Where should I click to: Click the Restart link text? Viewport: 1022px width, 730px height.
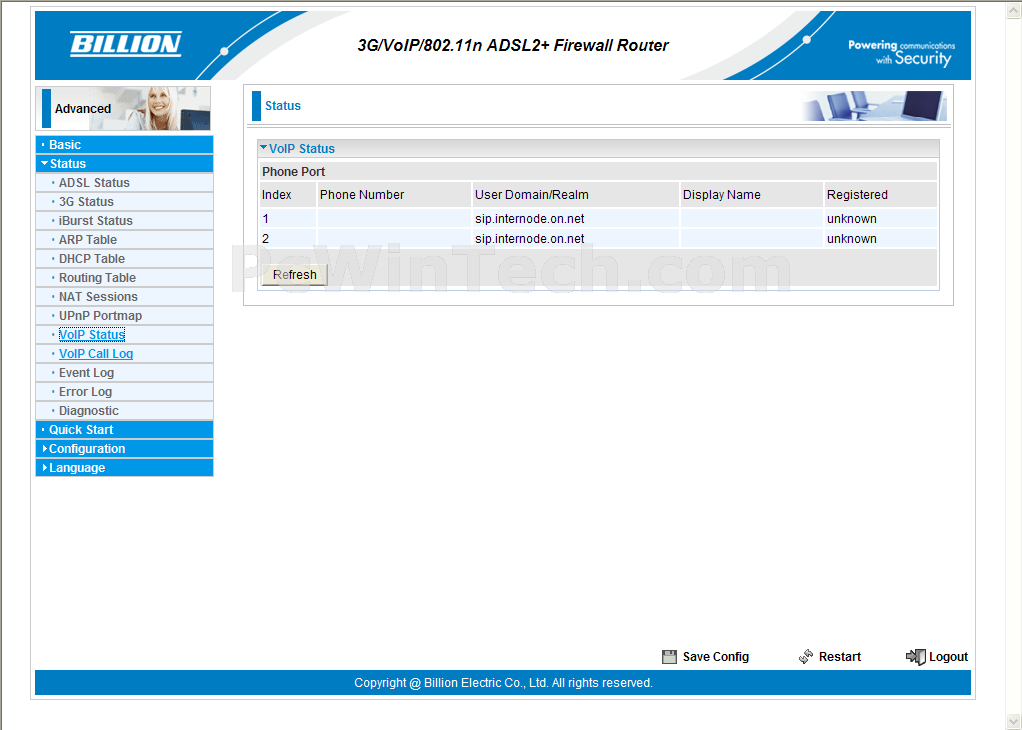840,657
